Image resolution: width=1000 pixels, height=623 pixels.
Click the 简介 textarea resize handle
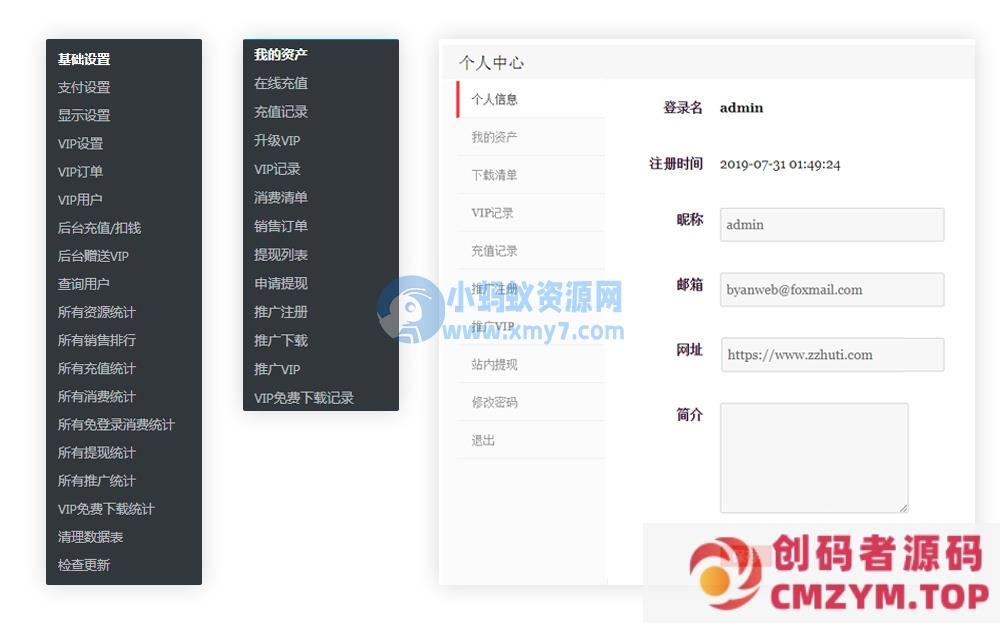[903, 507]
